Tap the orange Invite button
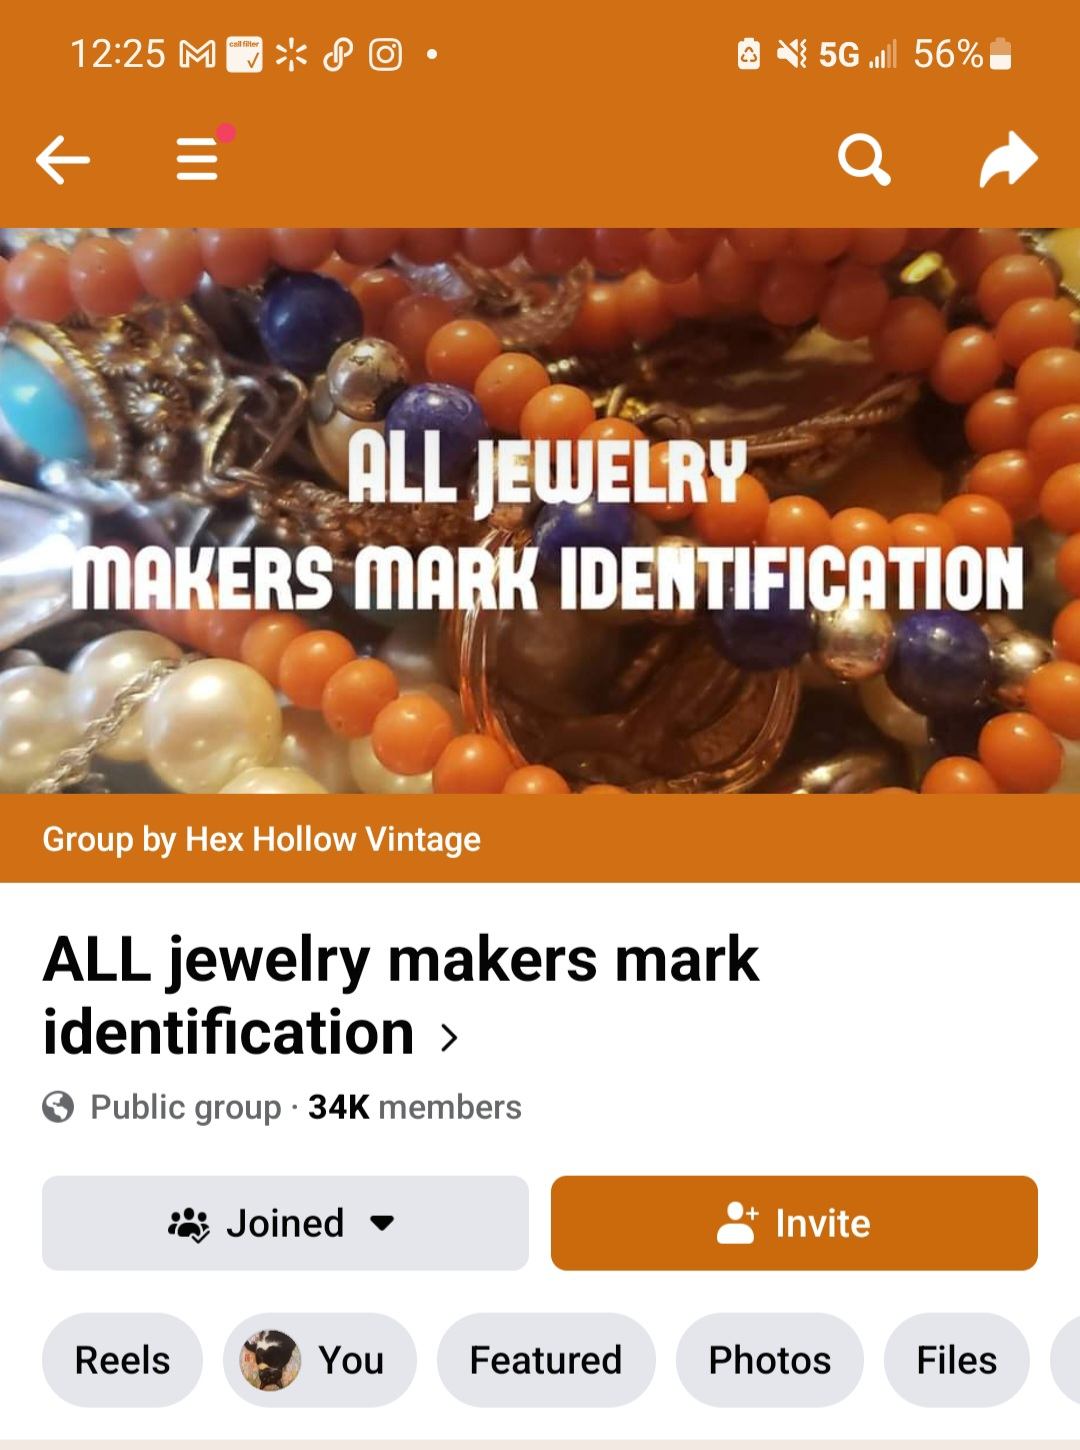Viewport: 1080px width, 1450px height. pos(794,1223)
